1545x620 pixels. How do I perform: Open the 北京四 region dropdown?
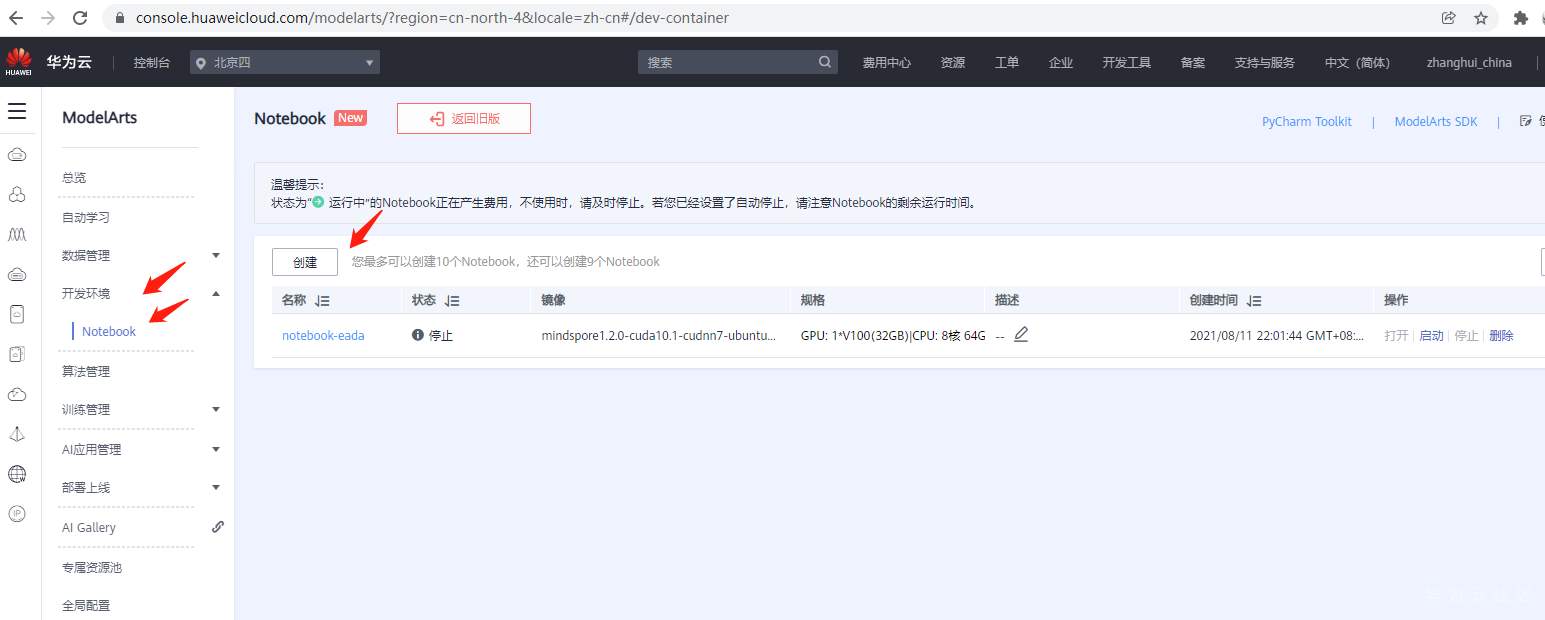(285, 62)
